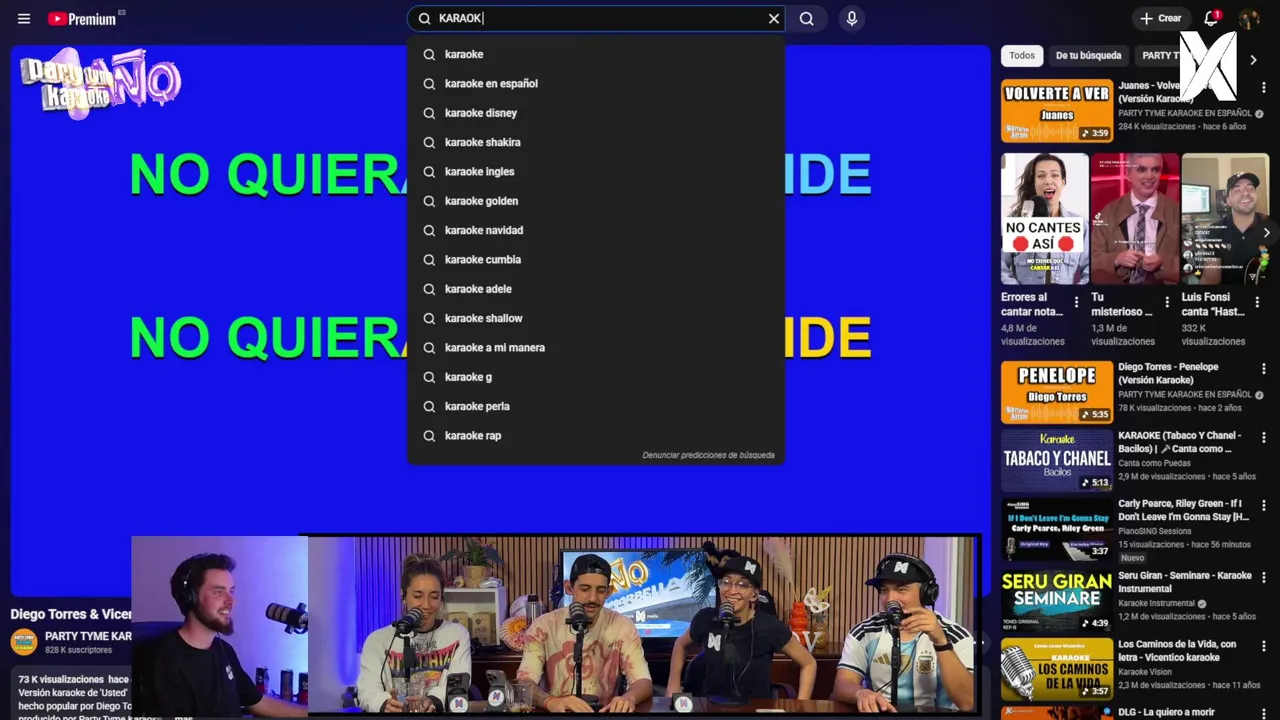
Task: Choose the 'karaoke a mi manera' suggestion
Action: pyautogui.click(x=596, y=348)
